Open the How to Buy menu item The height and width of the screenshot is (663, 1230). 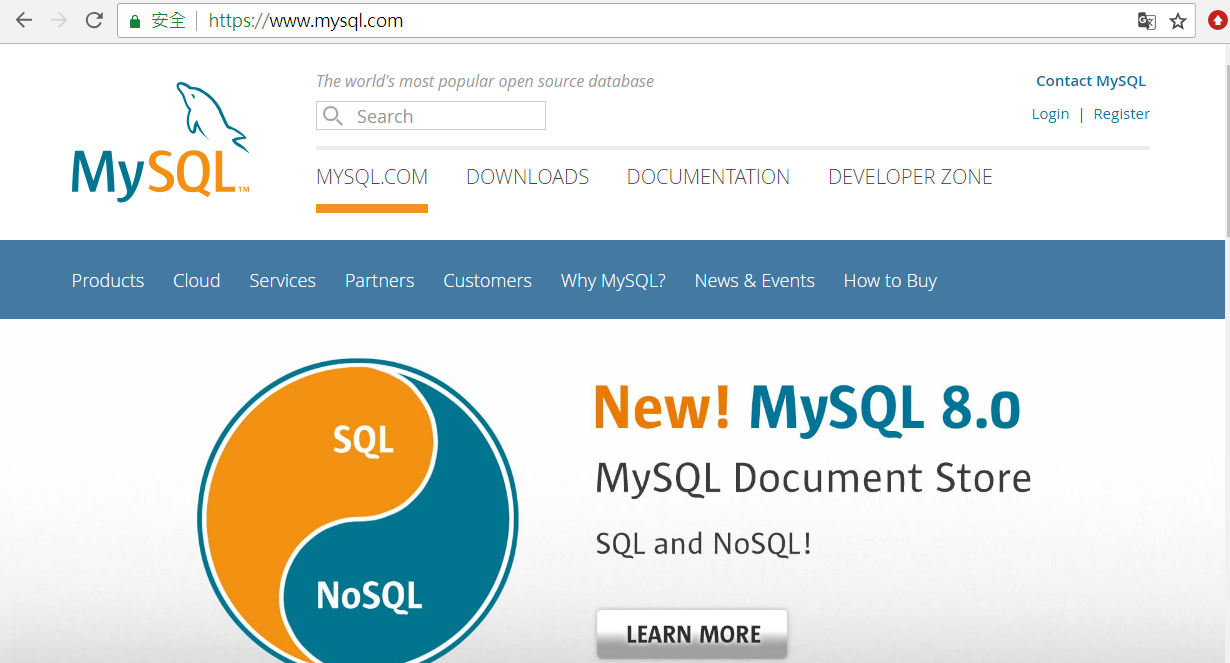(x=890, y=281)
